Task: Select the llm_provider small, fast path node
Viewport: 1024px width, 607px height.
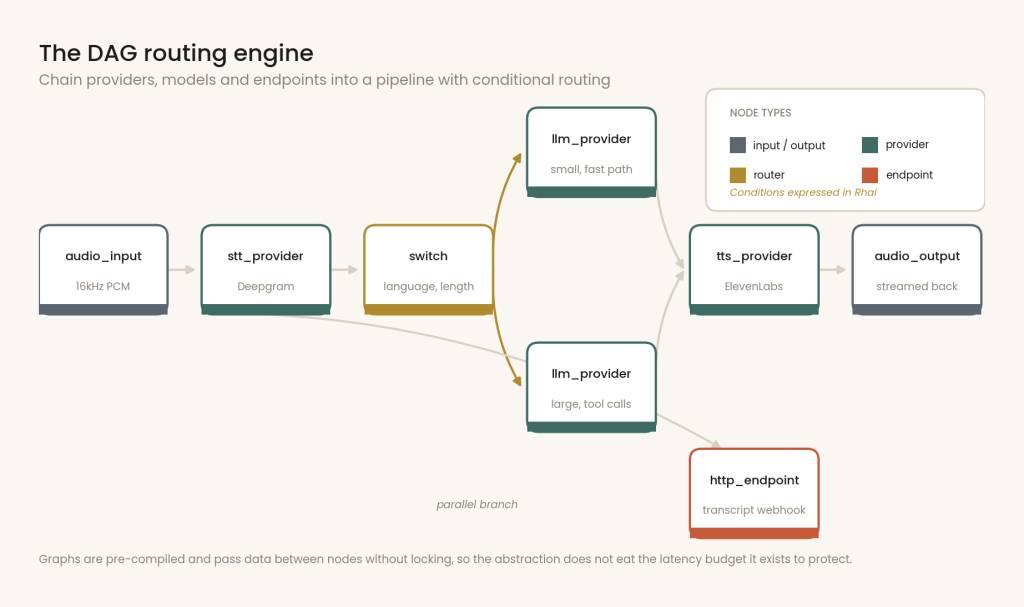Action: 591,152
